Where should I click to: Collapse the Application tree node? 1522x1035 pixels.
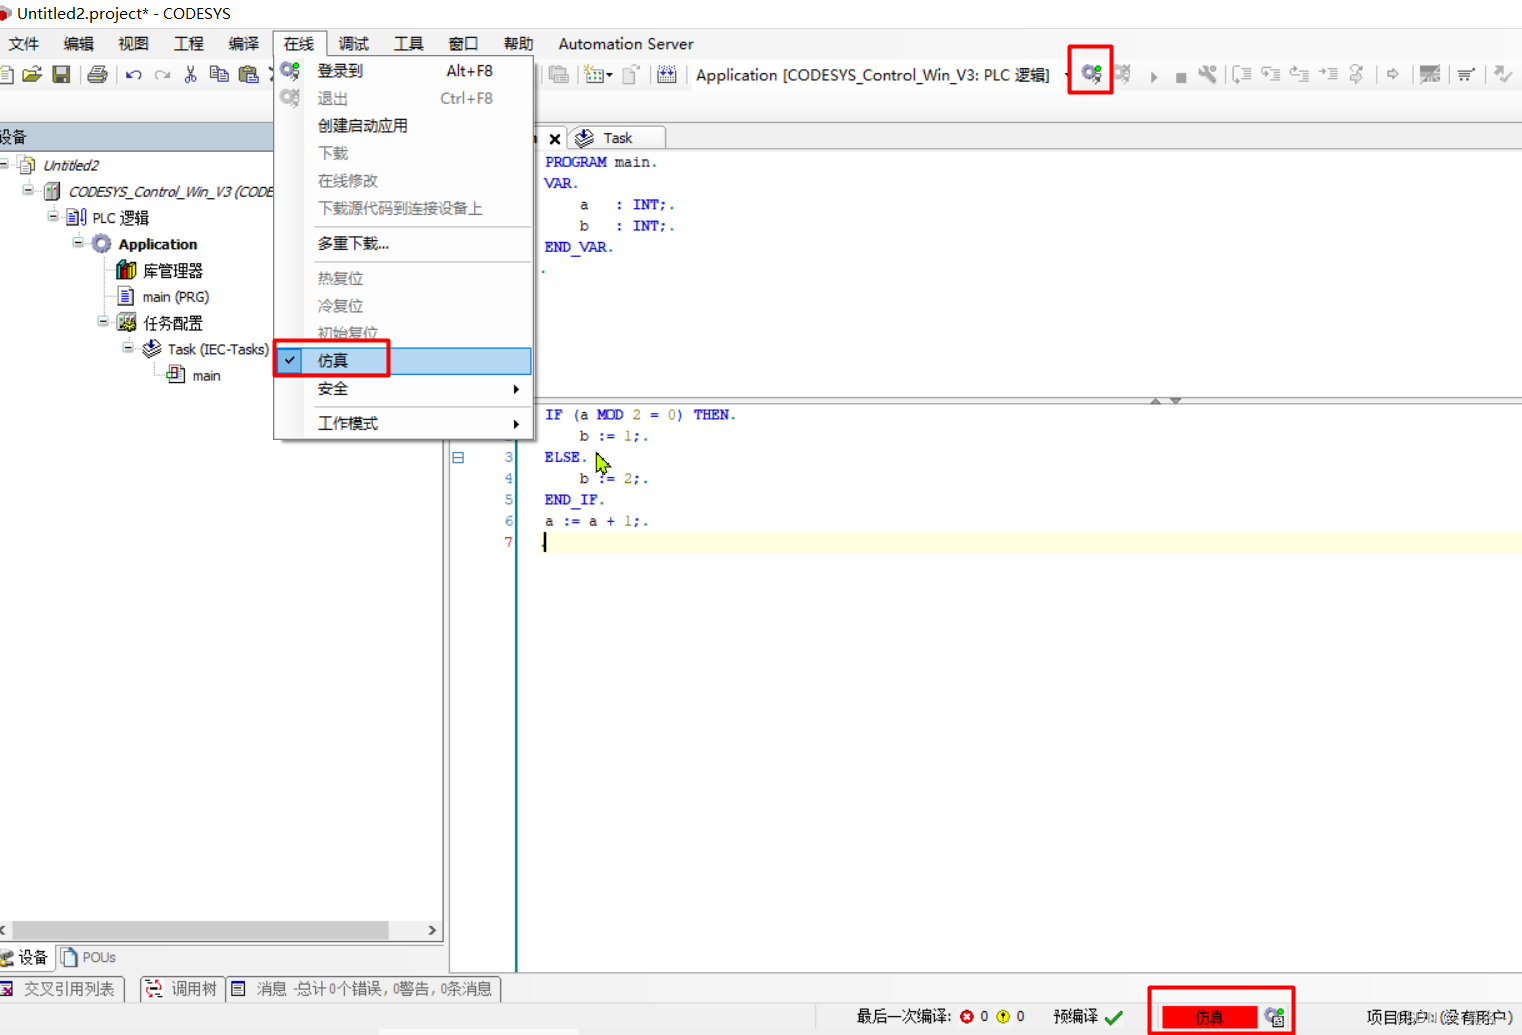point(78,242)
